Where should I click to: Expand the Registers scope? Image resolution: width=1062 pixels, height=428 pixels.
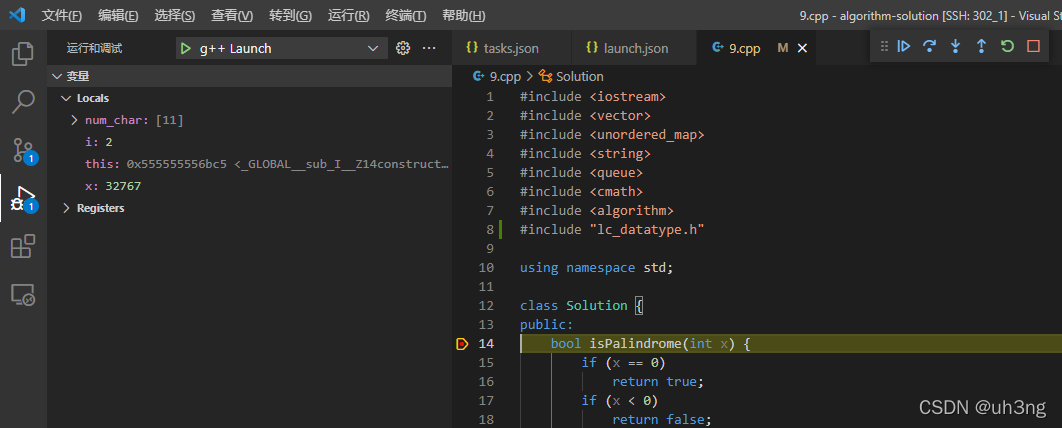(66, 209)
